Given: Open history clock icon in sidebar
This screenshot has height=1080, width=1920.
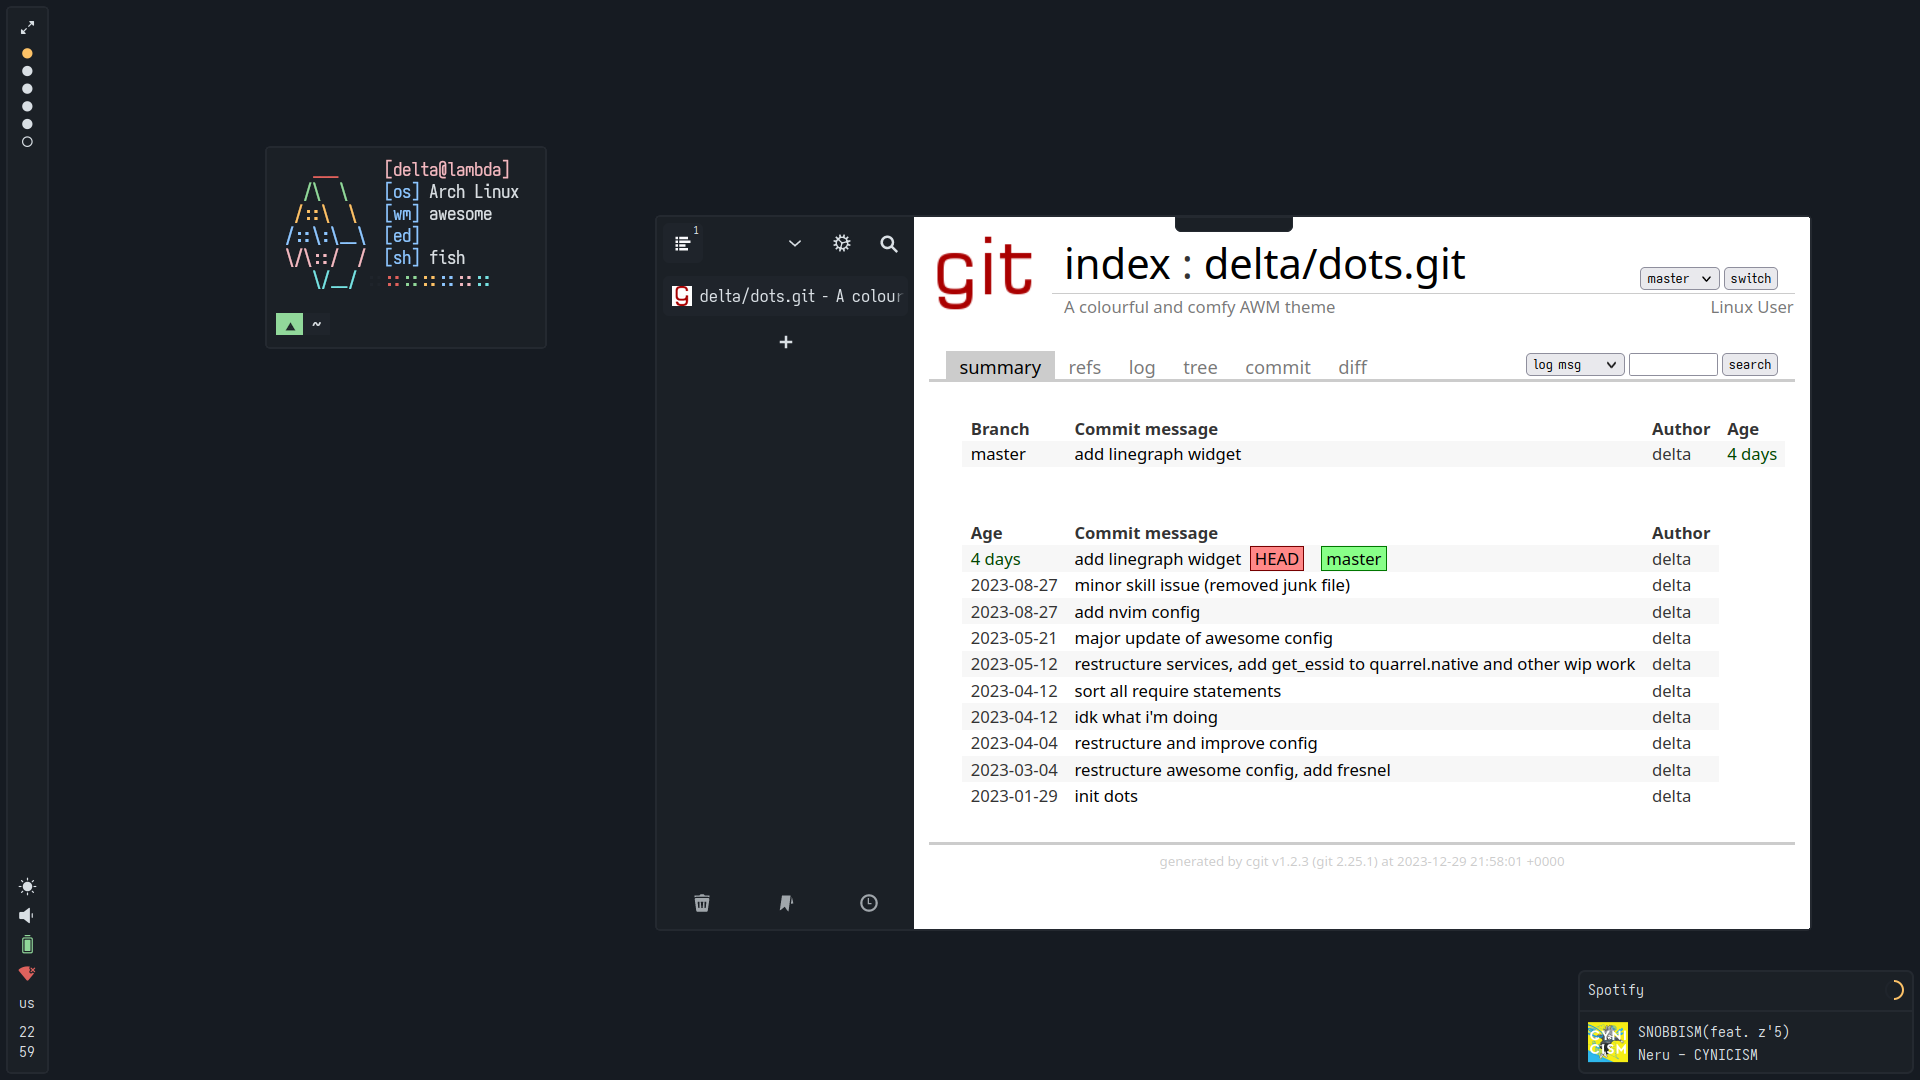Looking at the screenshot, I should (869, 903).
